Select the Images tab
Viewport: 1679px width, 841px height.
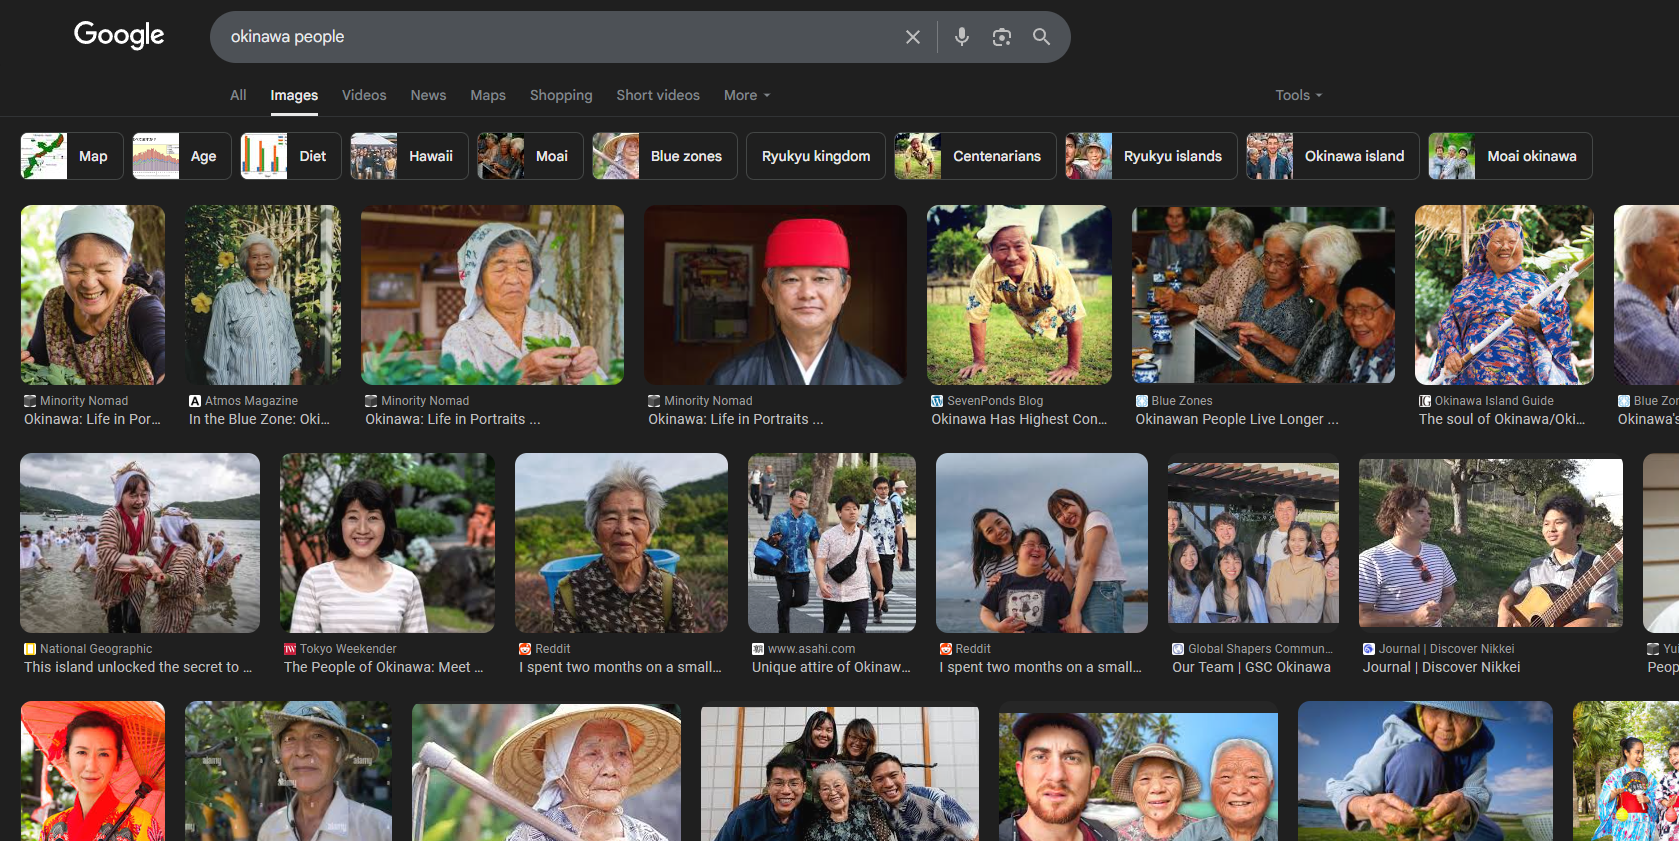(x=294, y=95)
